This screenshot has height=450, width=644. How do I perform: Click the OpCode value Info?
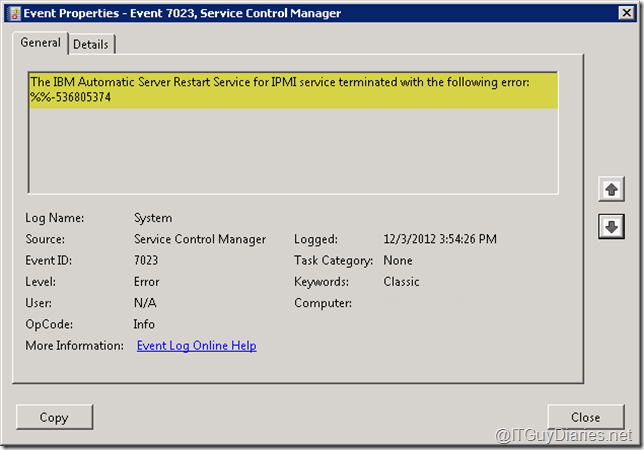point(144,324)
